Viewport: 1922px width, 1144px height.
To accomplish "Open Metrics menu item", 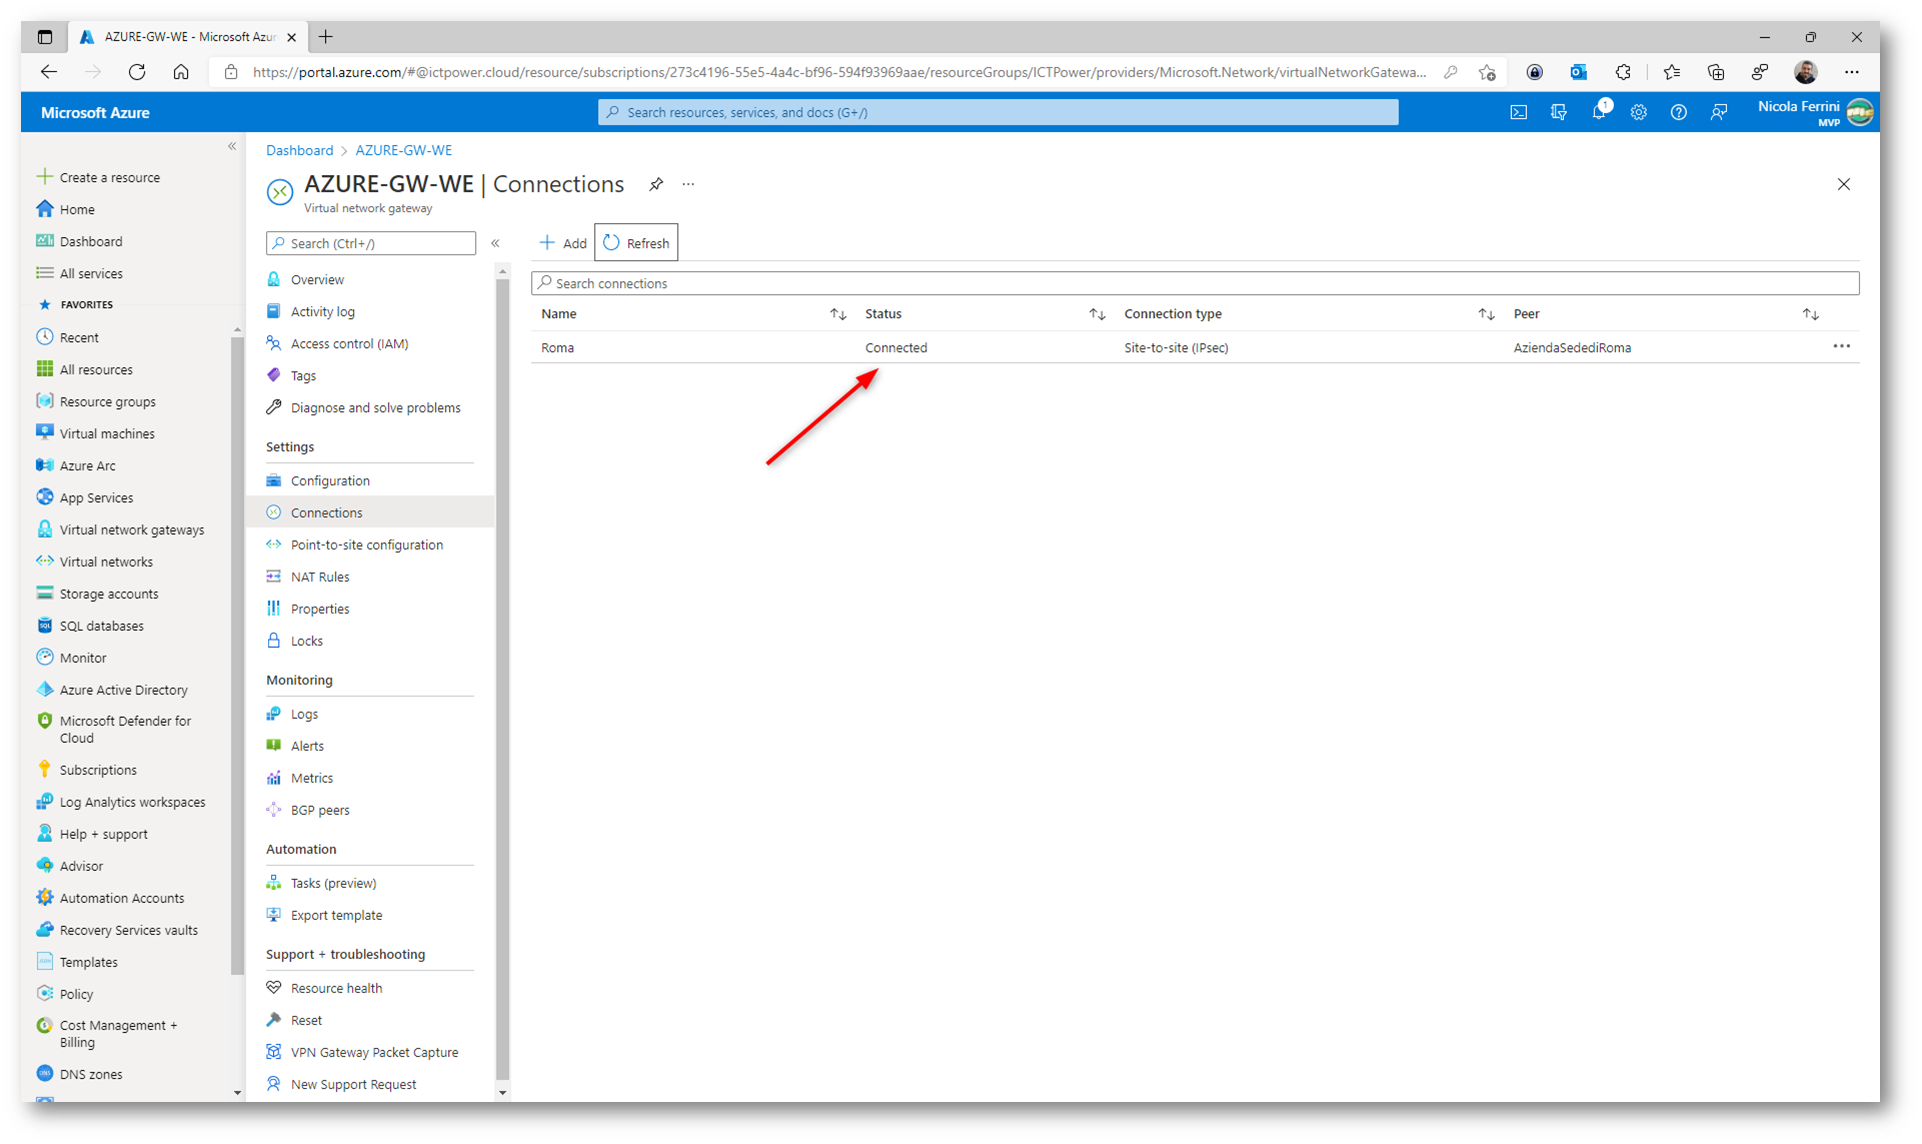I will click(312, 778).
